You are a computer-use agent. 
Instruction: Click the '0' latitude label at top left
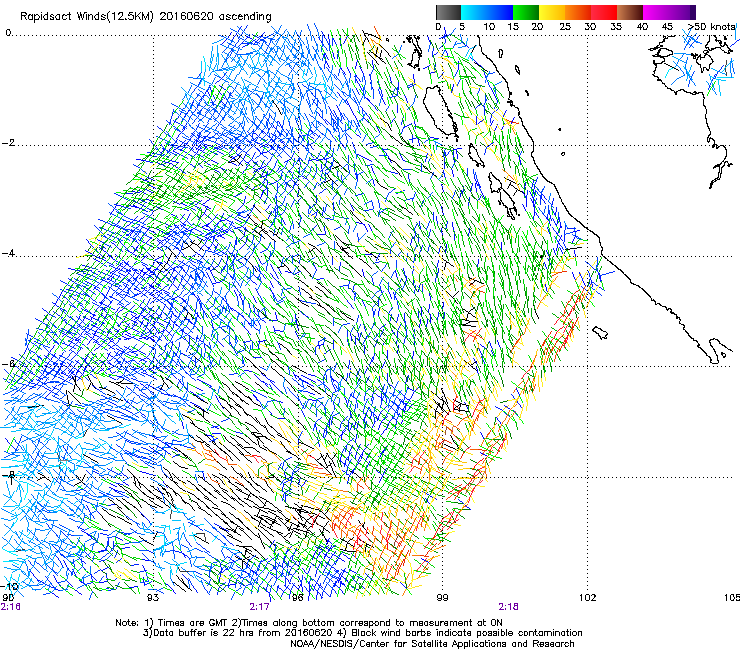click(x=8, y=33)
